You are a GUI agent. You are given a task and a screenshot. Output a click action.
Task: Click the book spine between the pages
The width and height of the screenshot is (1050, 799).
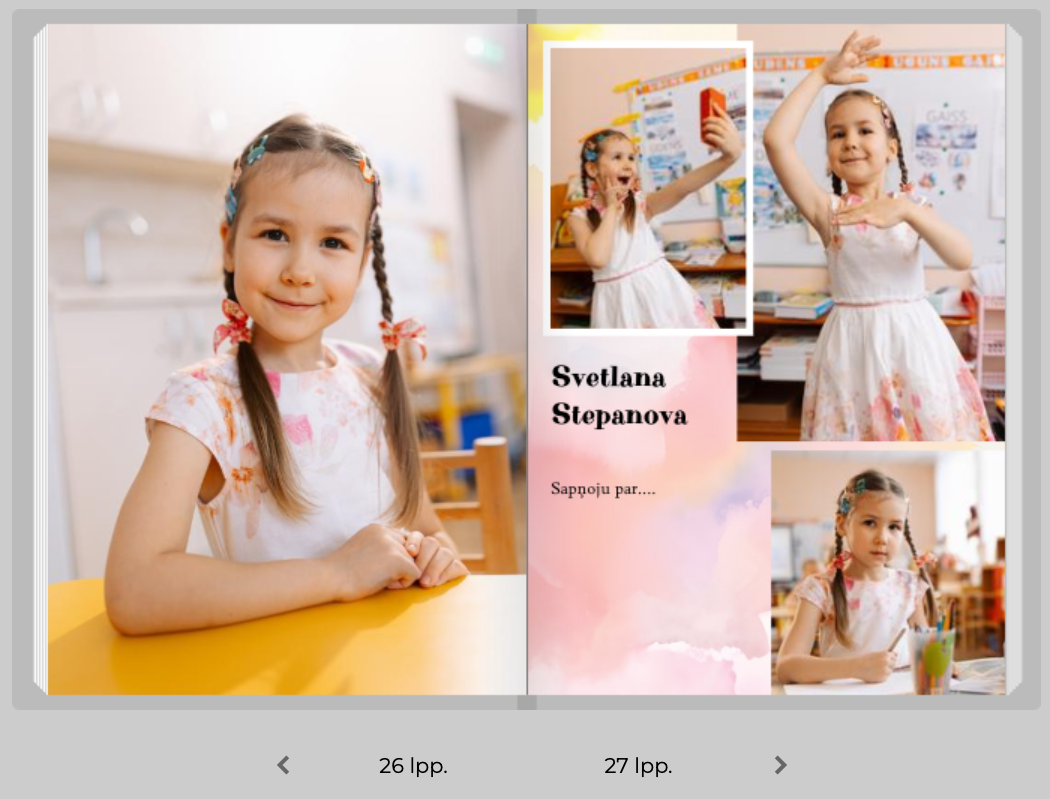coord(527,360)
